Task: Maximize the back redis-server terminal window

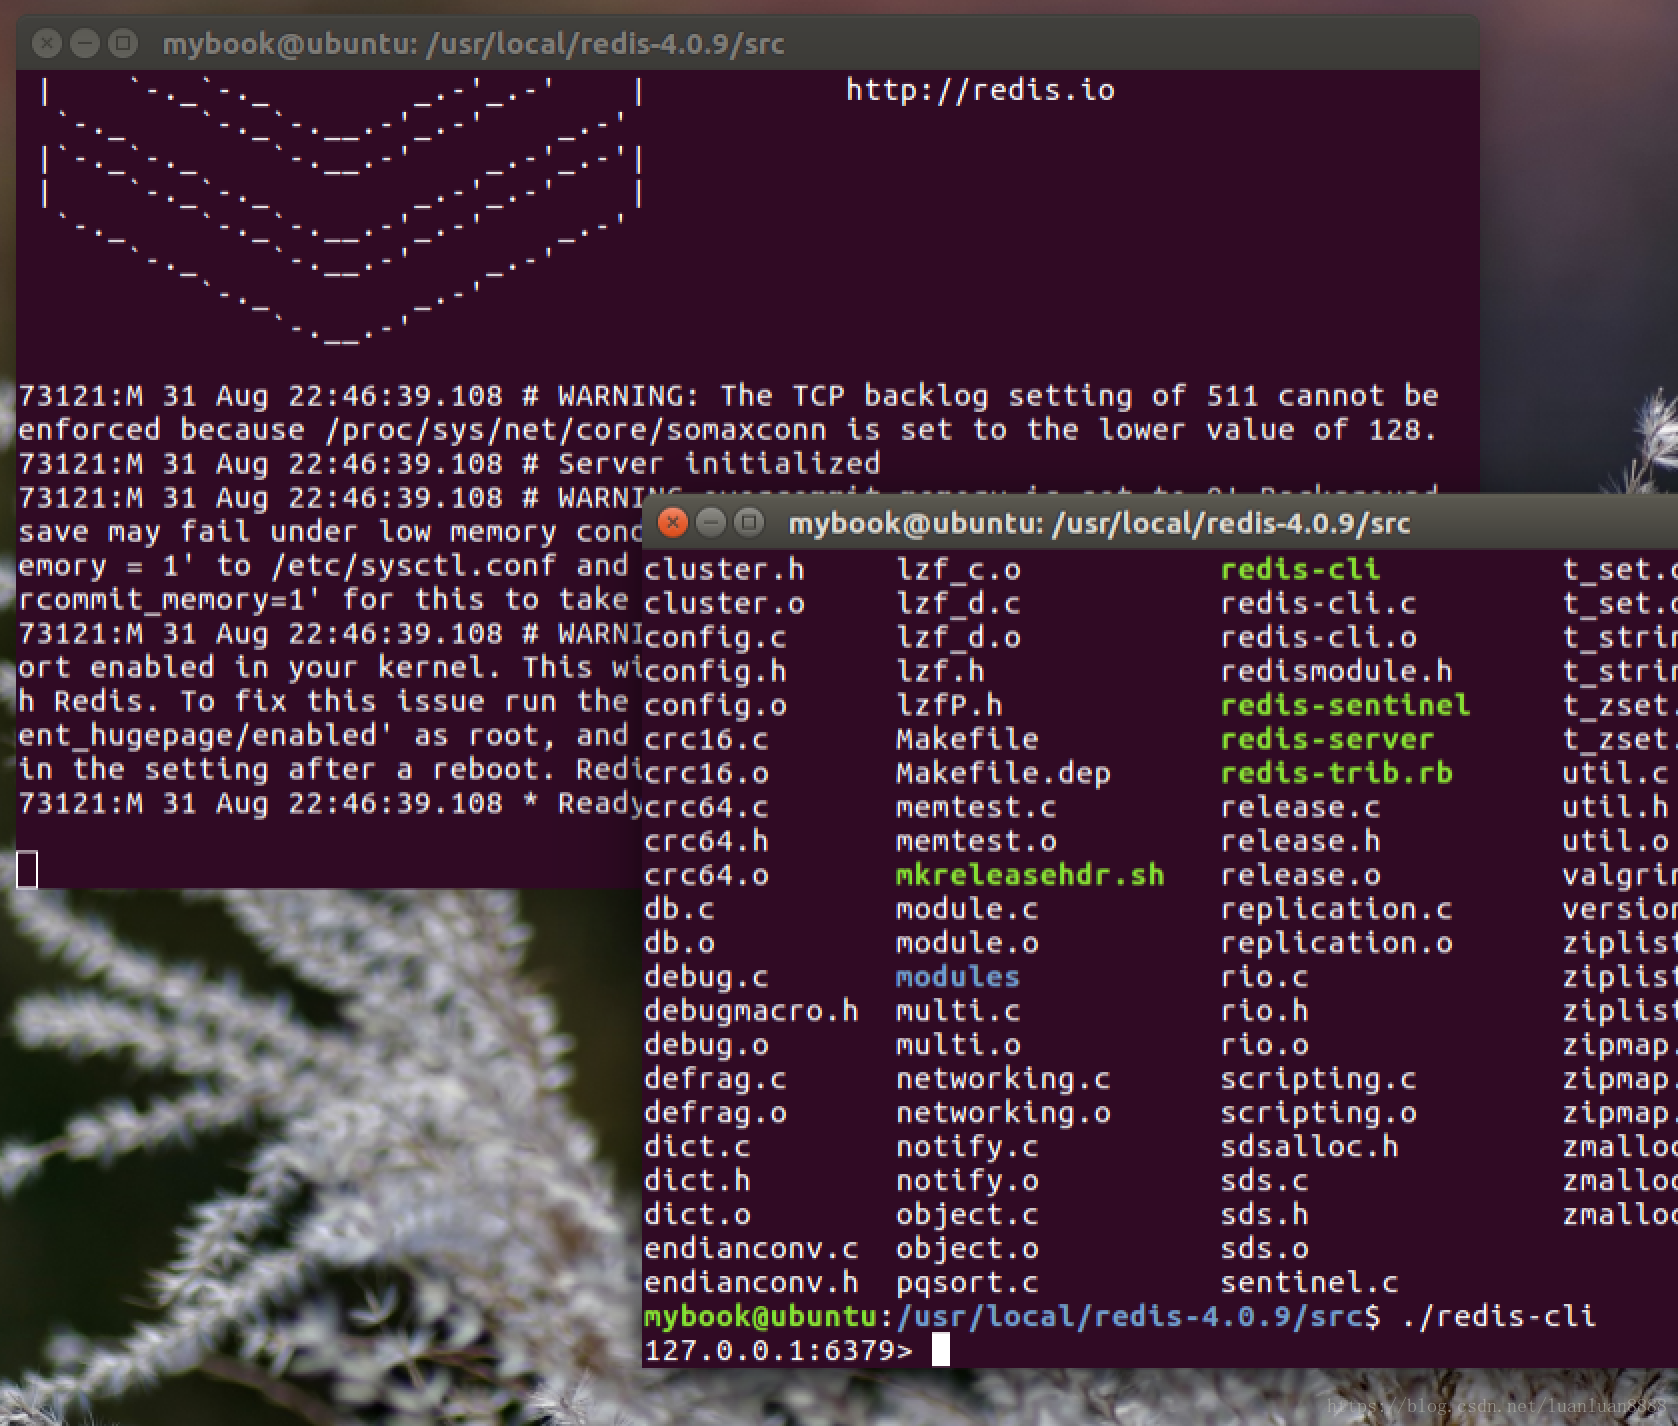Action: pyautogui.click(x=122, y=43)
